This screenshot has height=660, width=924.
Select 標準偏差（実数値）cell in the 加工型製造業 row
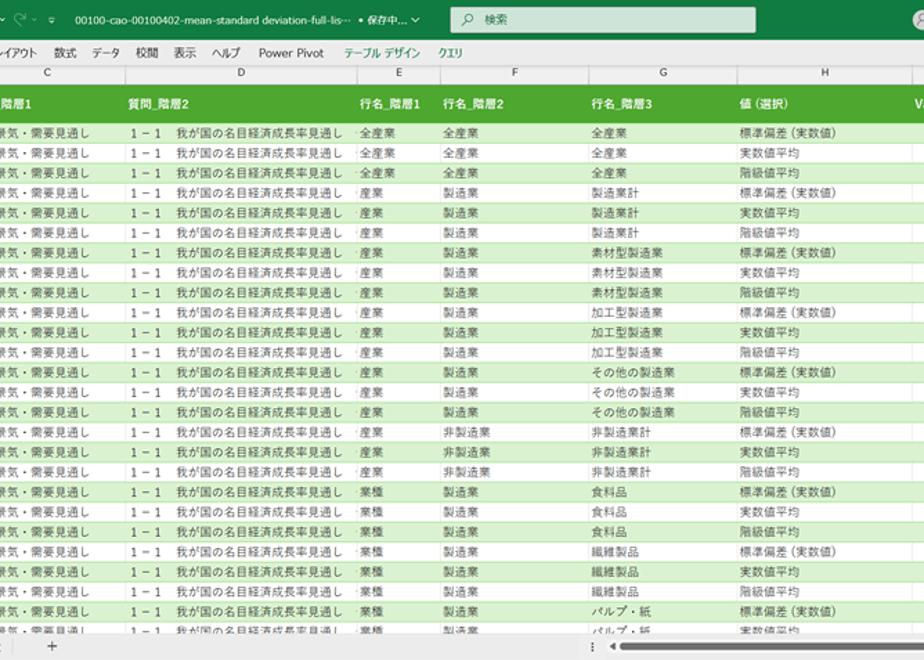(x=824, y=313)
